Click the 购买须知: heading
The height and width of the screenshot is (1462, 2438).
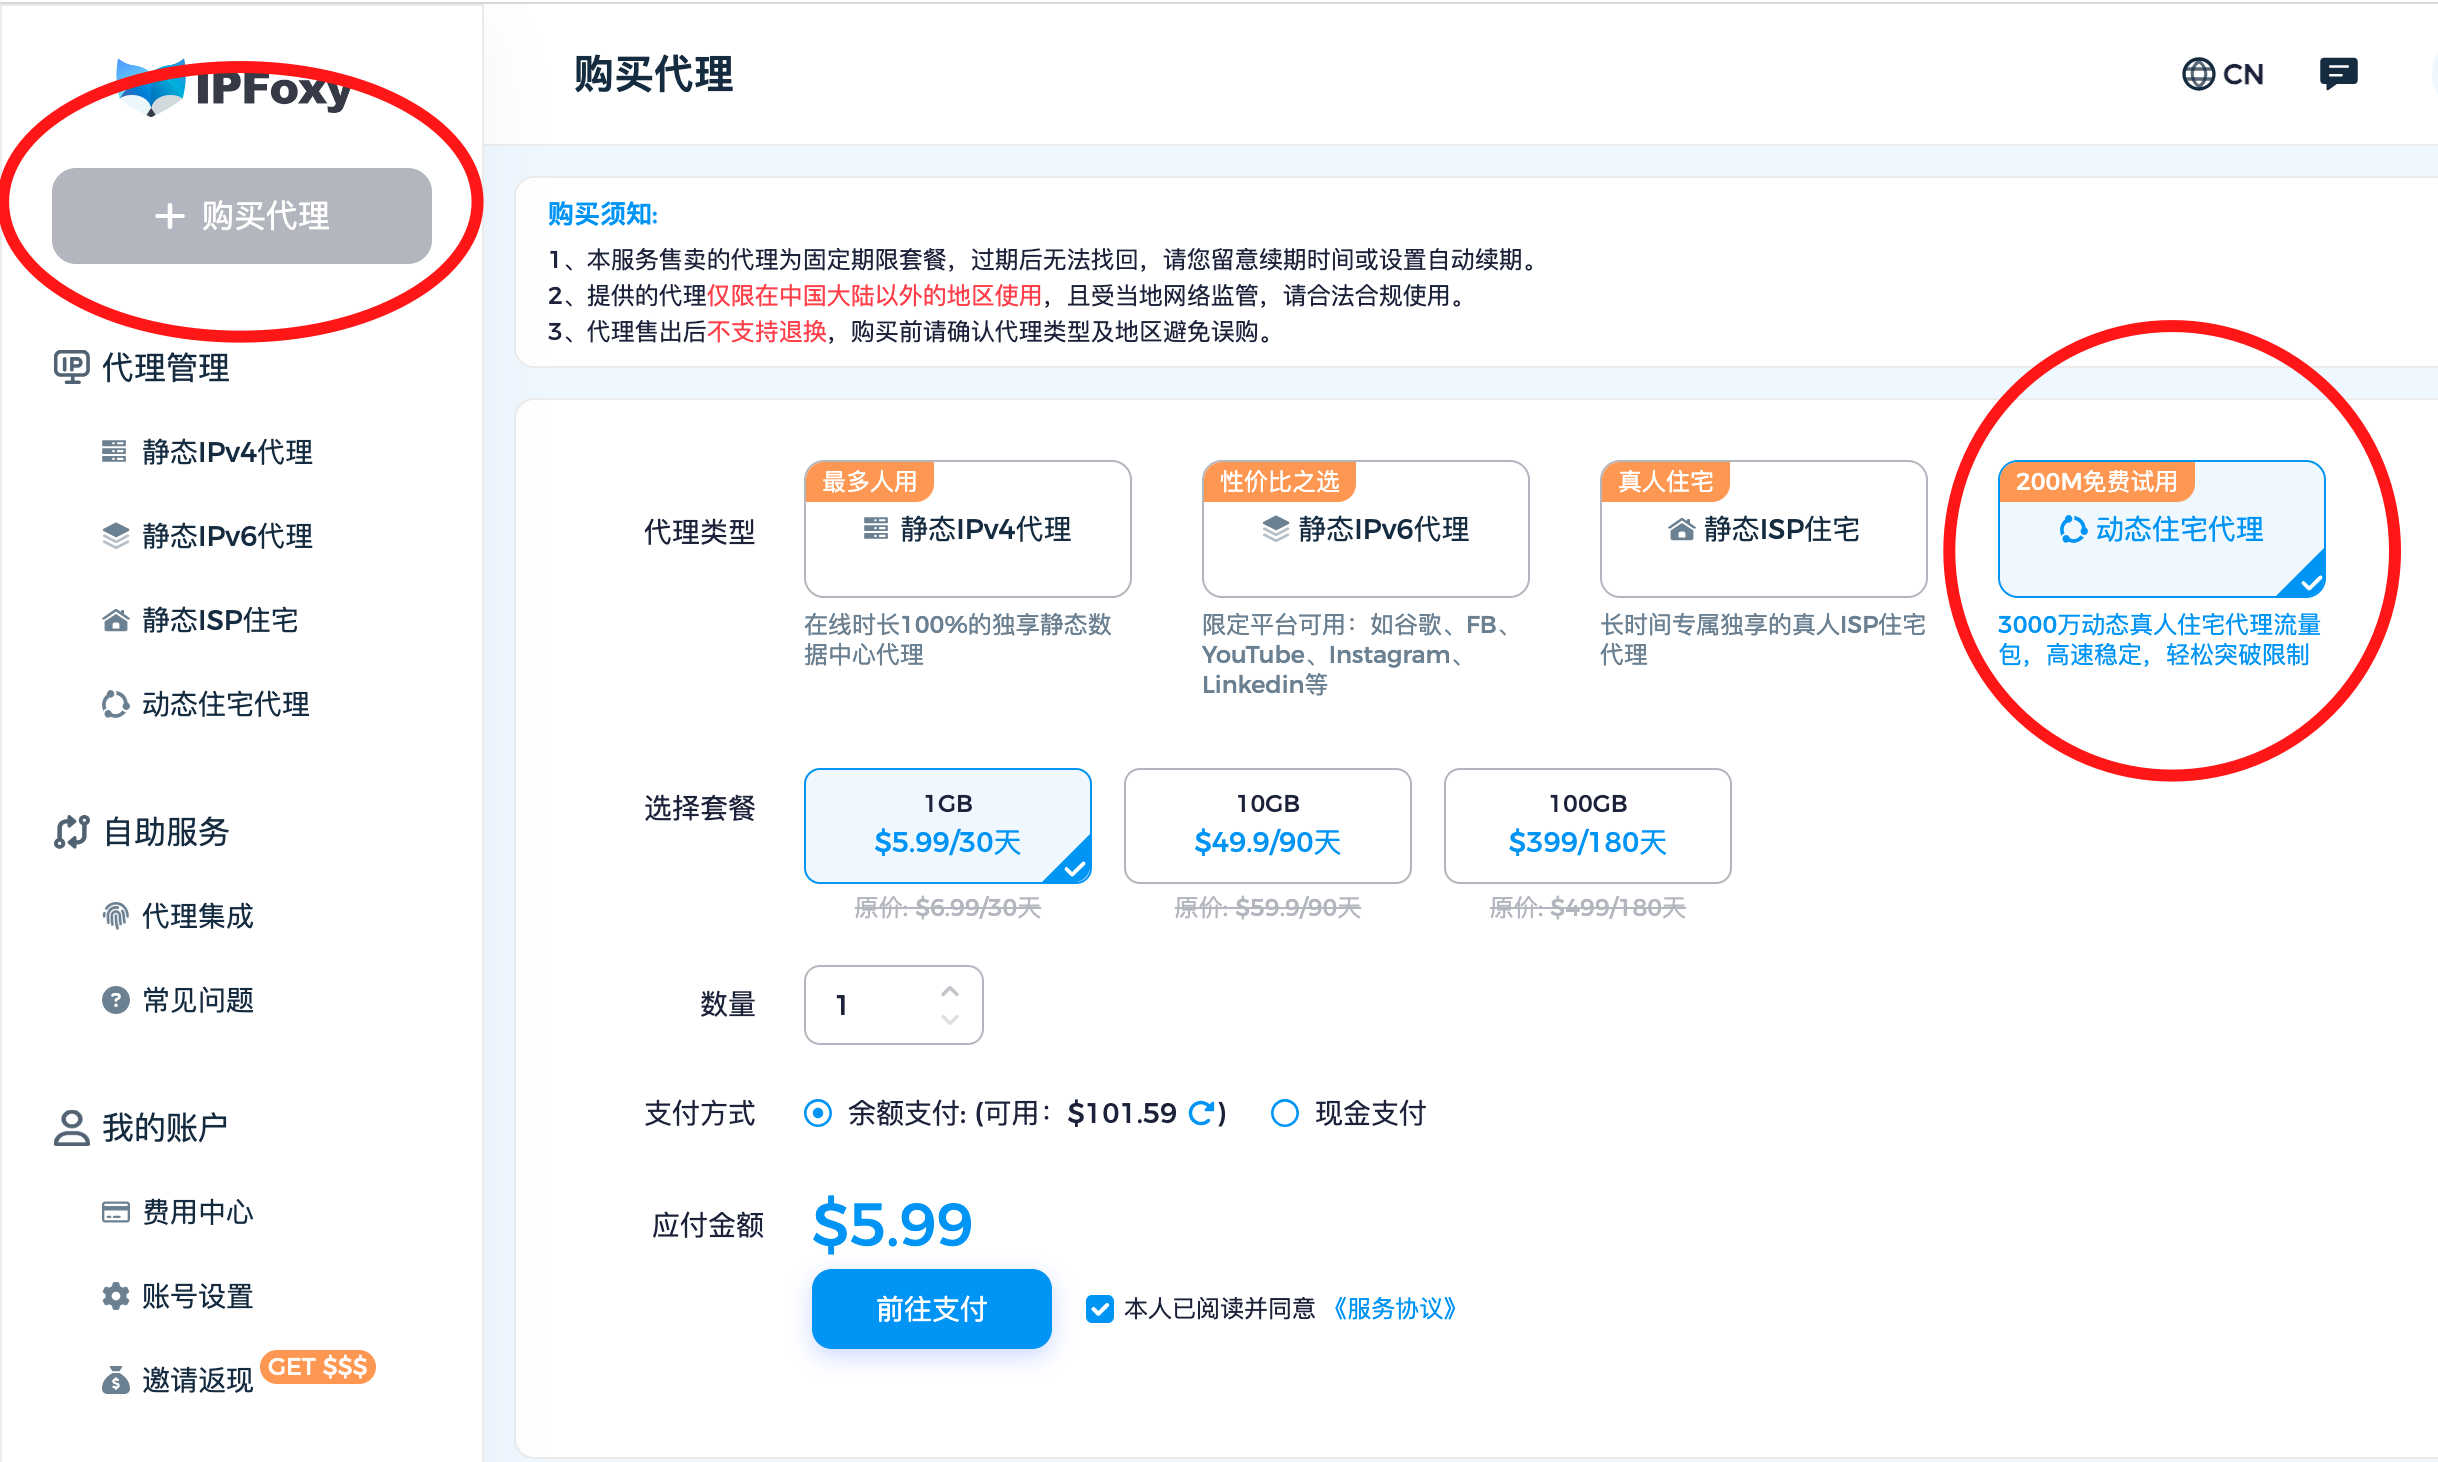[602, 214]
